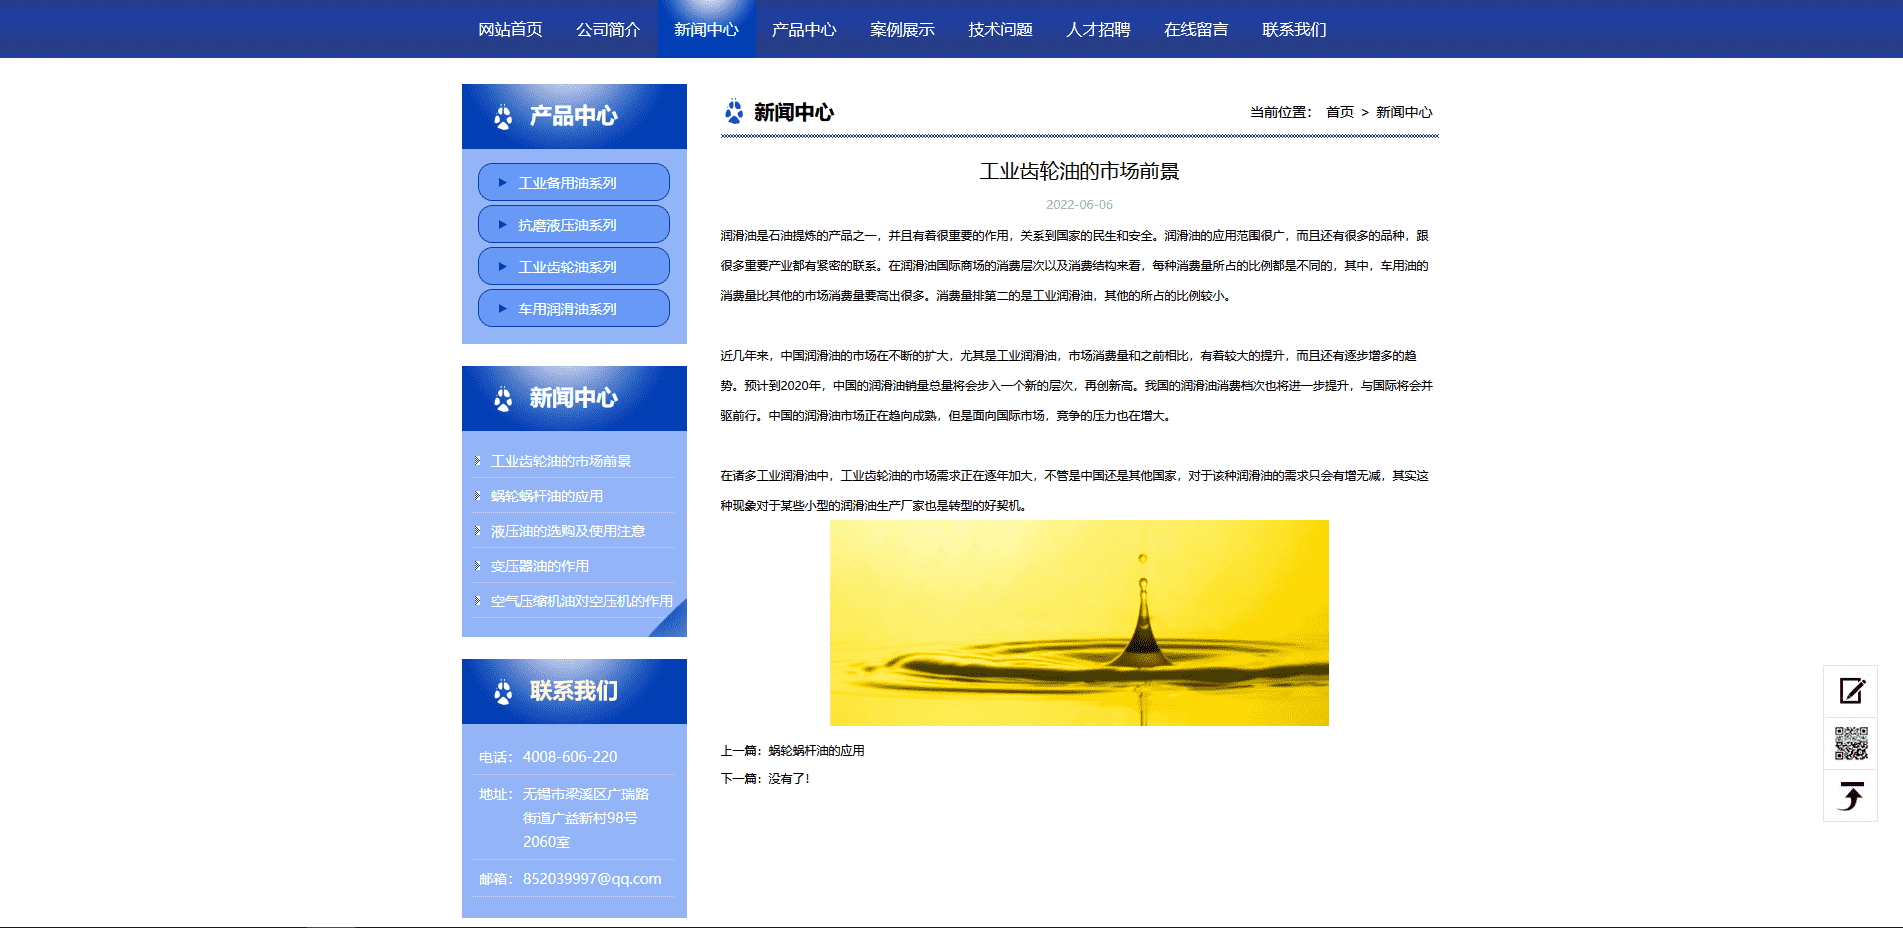Select 产品中心 in the top navigation
The image size is (1903, 928).
pos(804,30)
